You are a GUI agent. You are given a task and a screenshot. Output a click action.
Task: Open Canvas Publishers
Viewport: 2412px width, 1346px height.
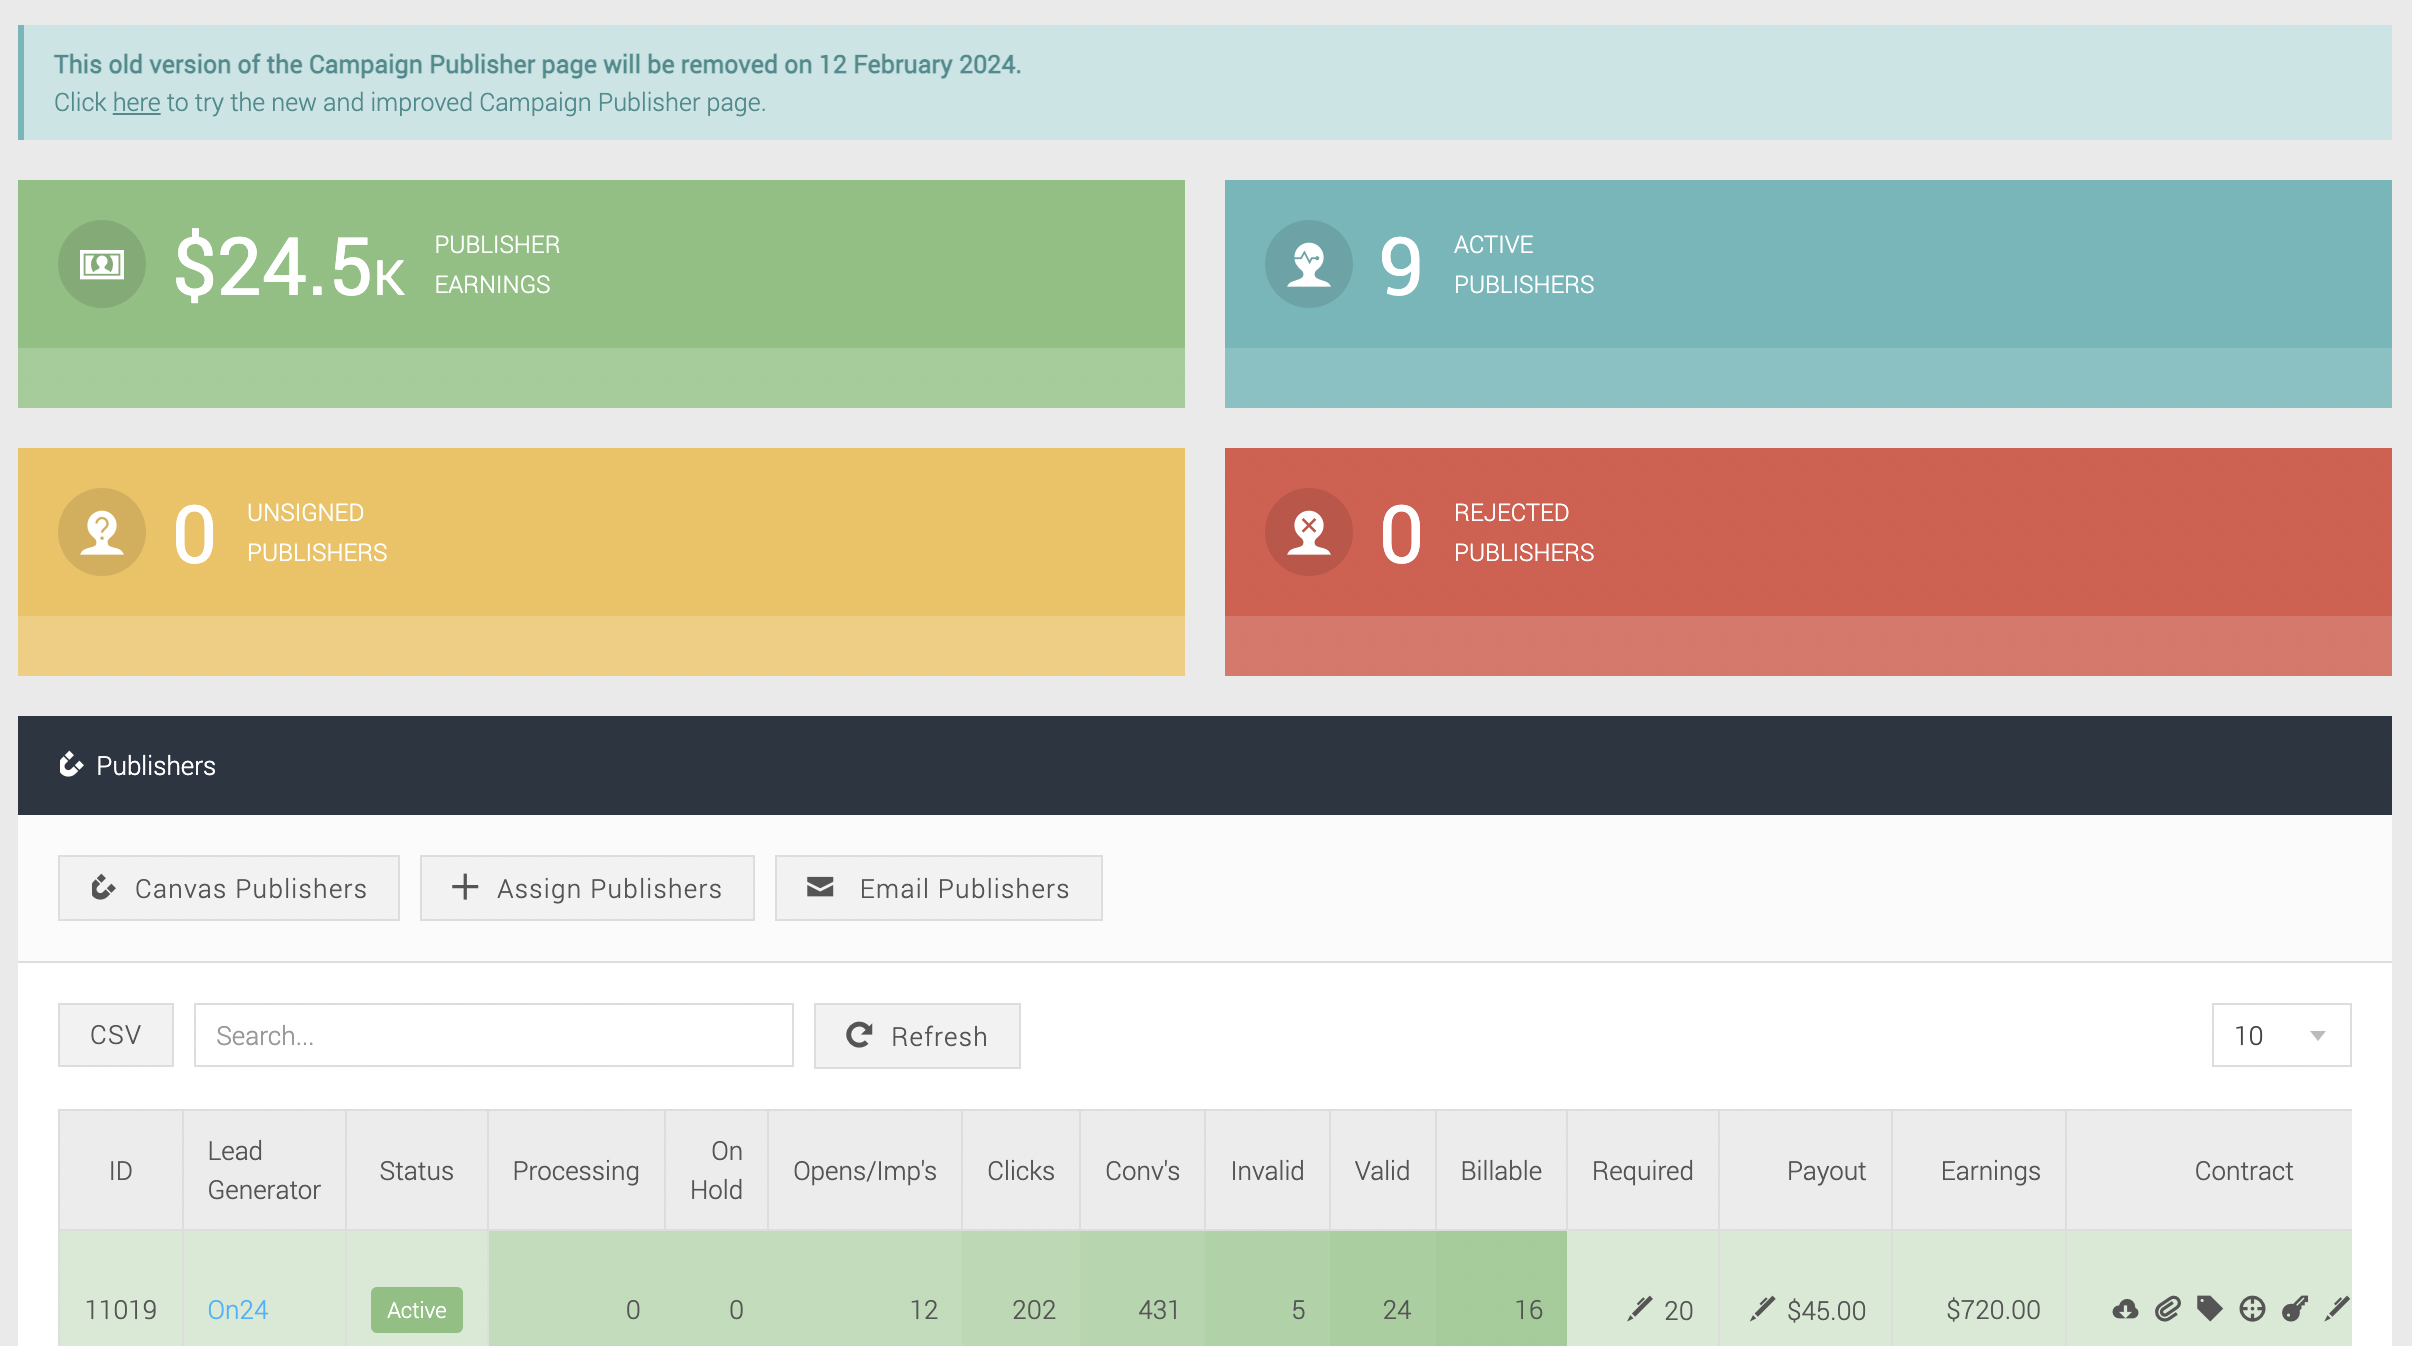[x=229, y=888]
